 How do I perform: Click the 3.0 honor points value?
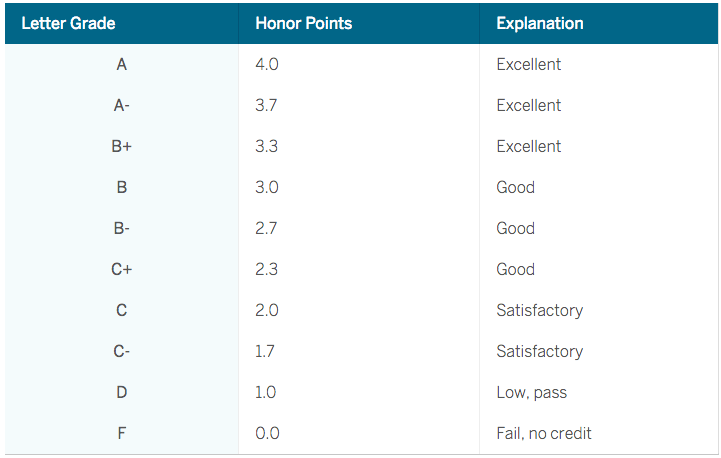tap(267, 187)
